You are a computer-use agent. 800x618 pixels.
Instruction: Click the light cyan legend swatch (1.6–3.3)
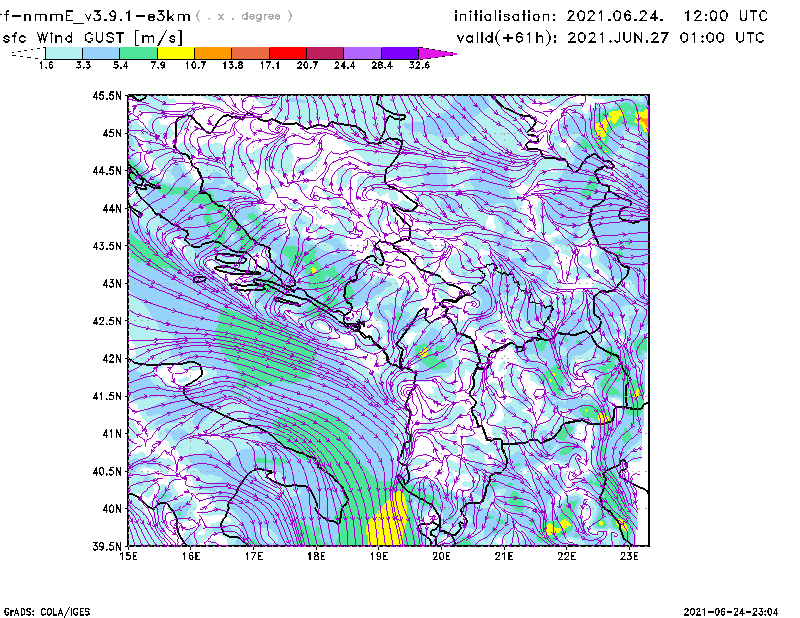point(64,53)
